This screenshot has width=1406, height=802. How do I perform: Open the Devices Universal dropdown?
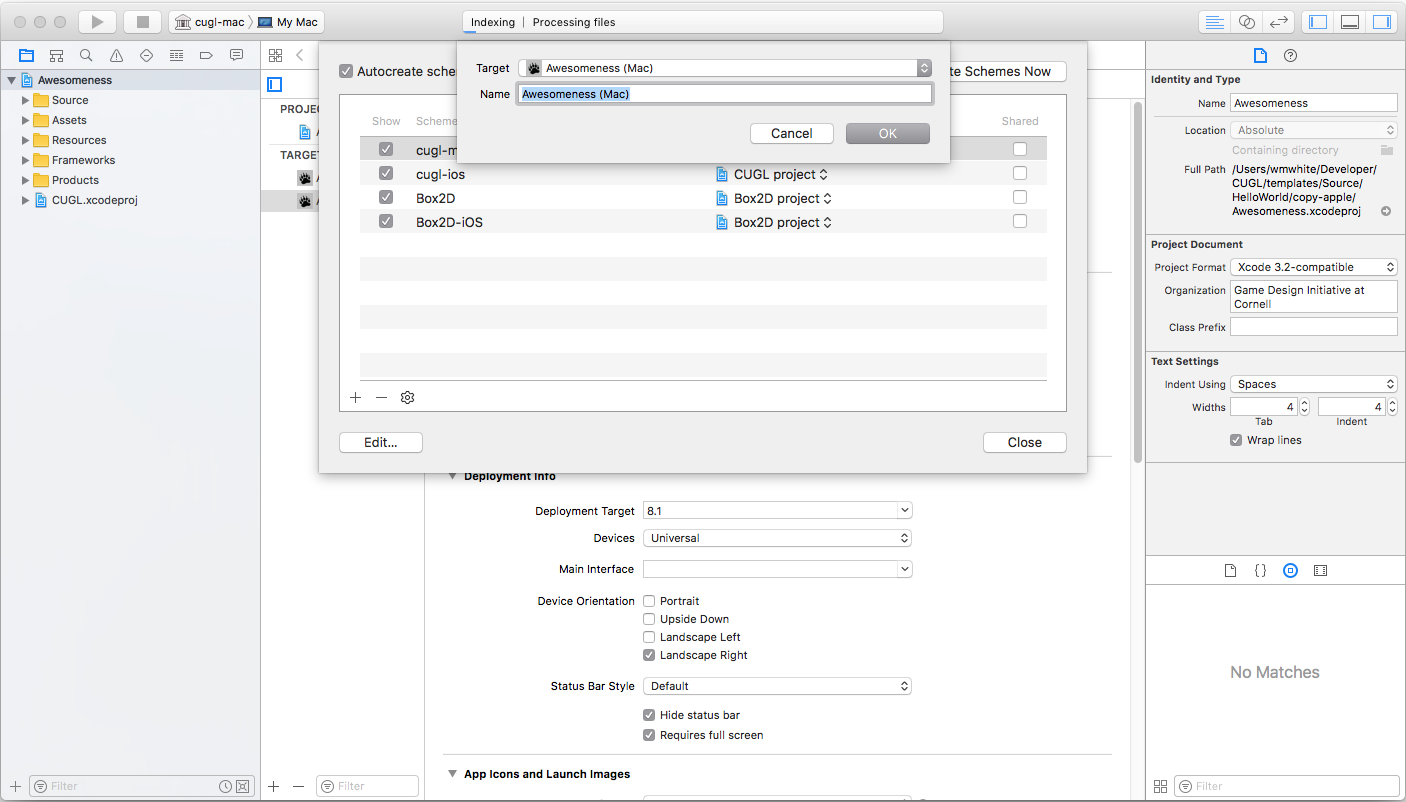tap(777, 538)
